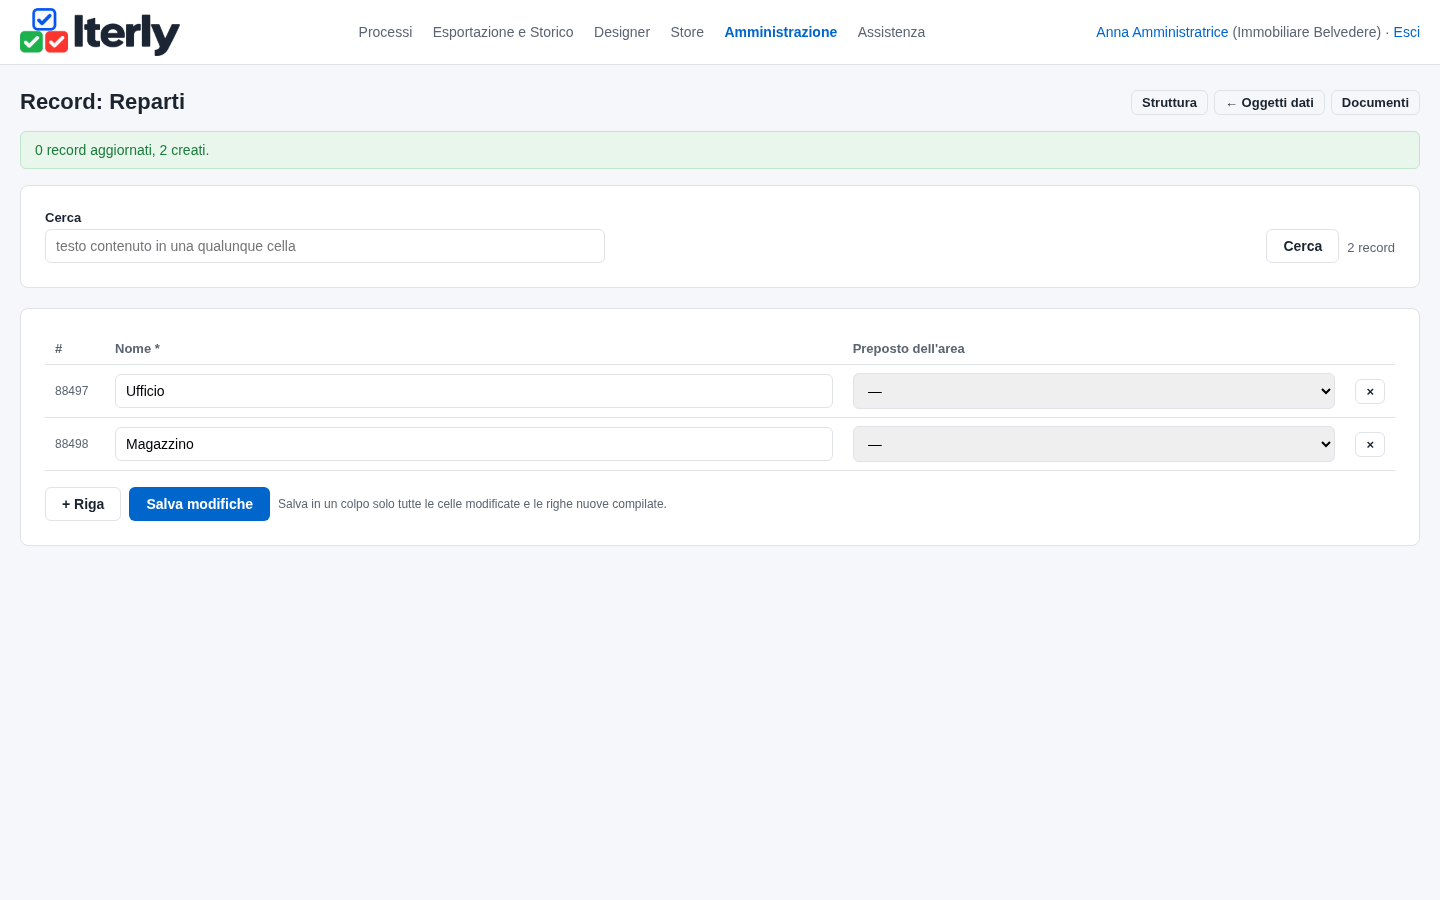Open Preposto dell'area dropdown for Magazzino
This screenshot has height=900, width=1440.
[x=1093, y=444]
